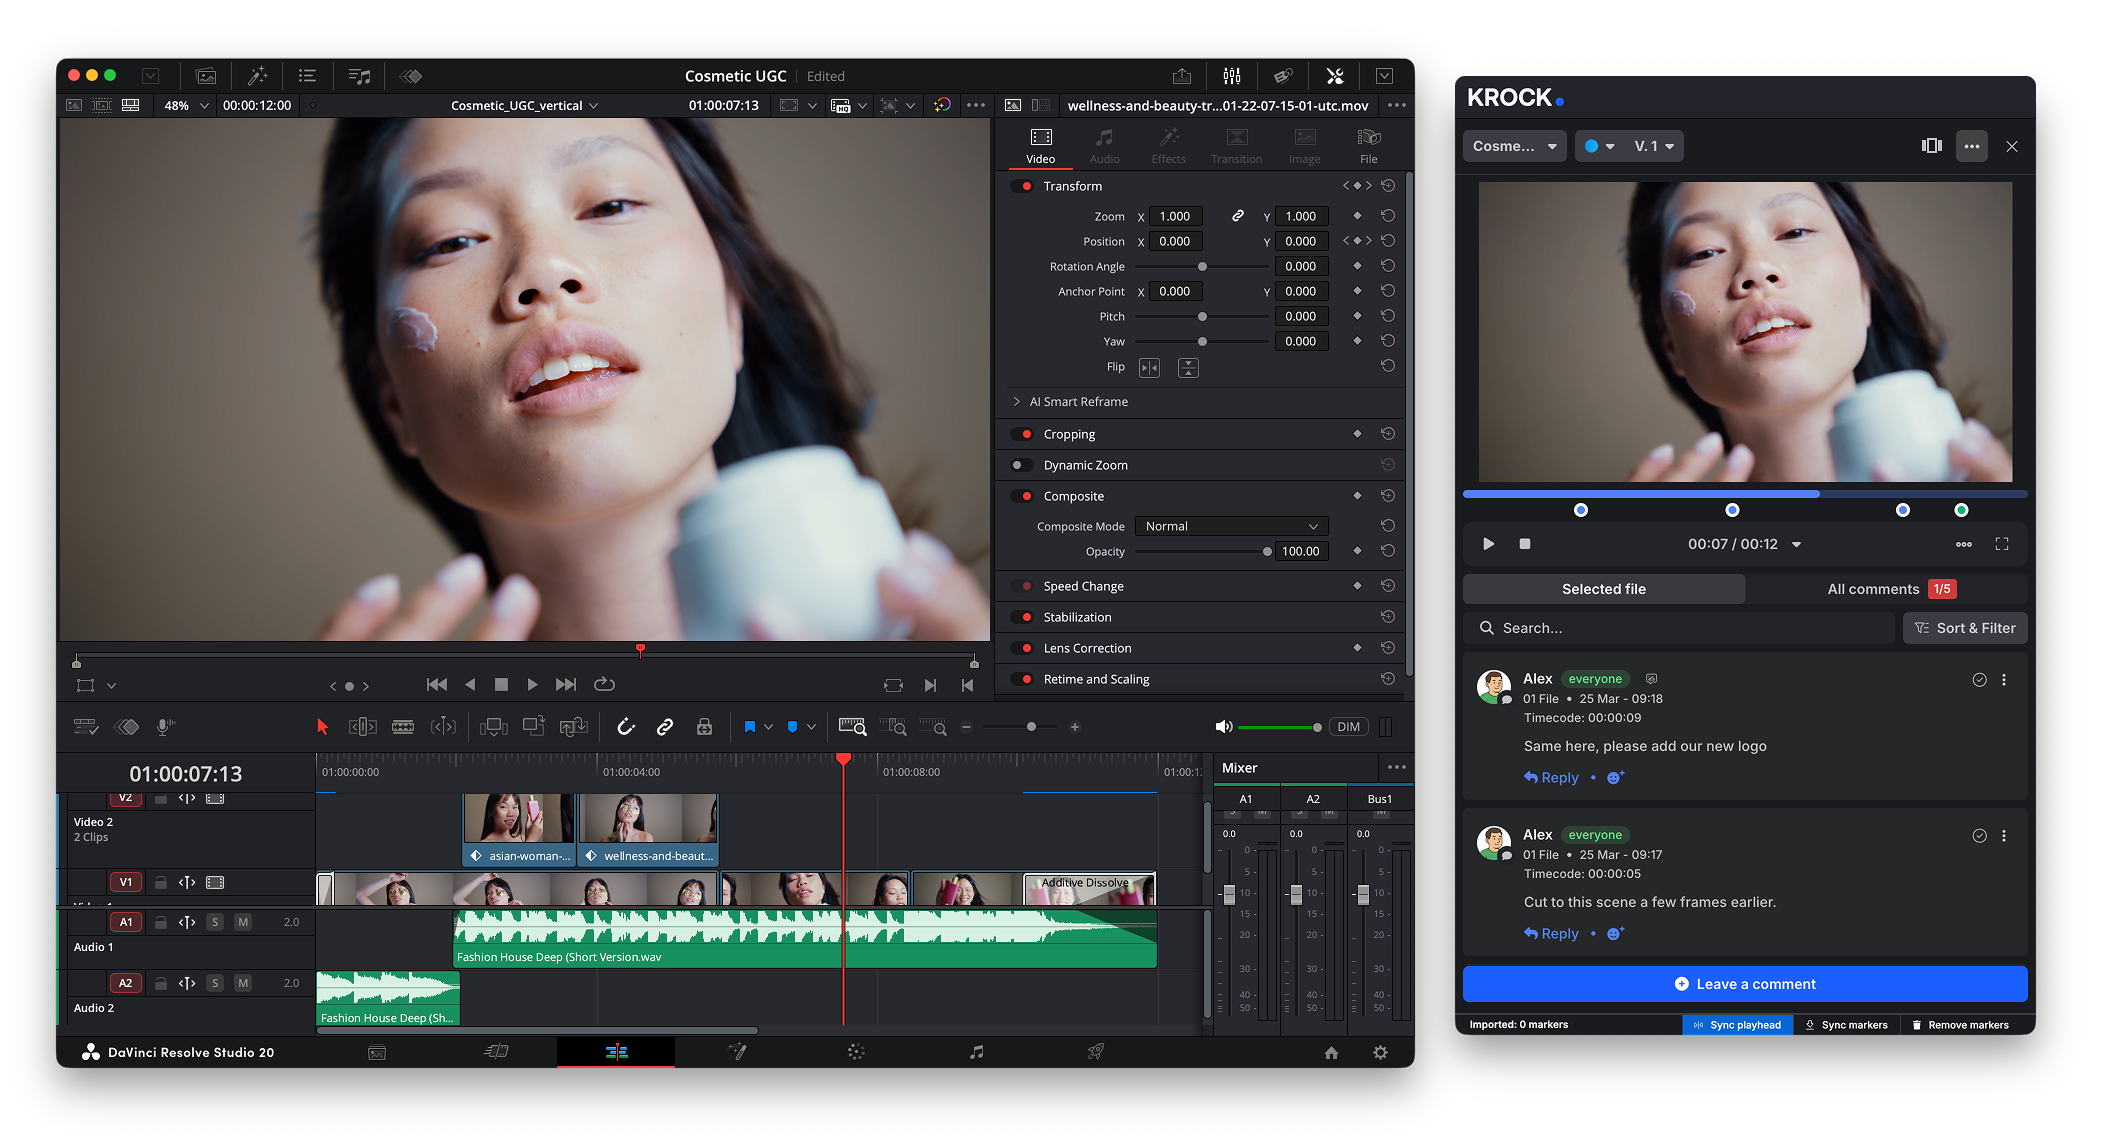Toggle the Transform enable switch

pyautogui.click(x=1022, y=186)
